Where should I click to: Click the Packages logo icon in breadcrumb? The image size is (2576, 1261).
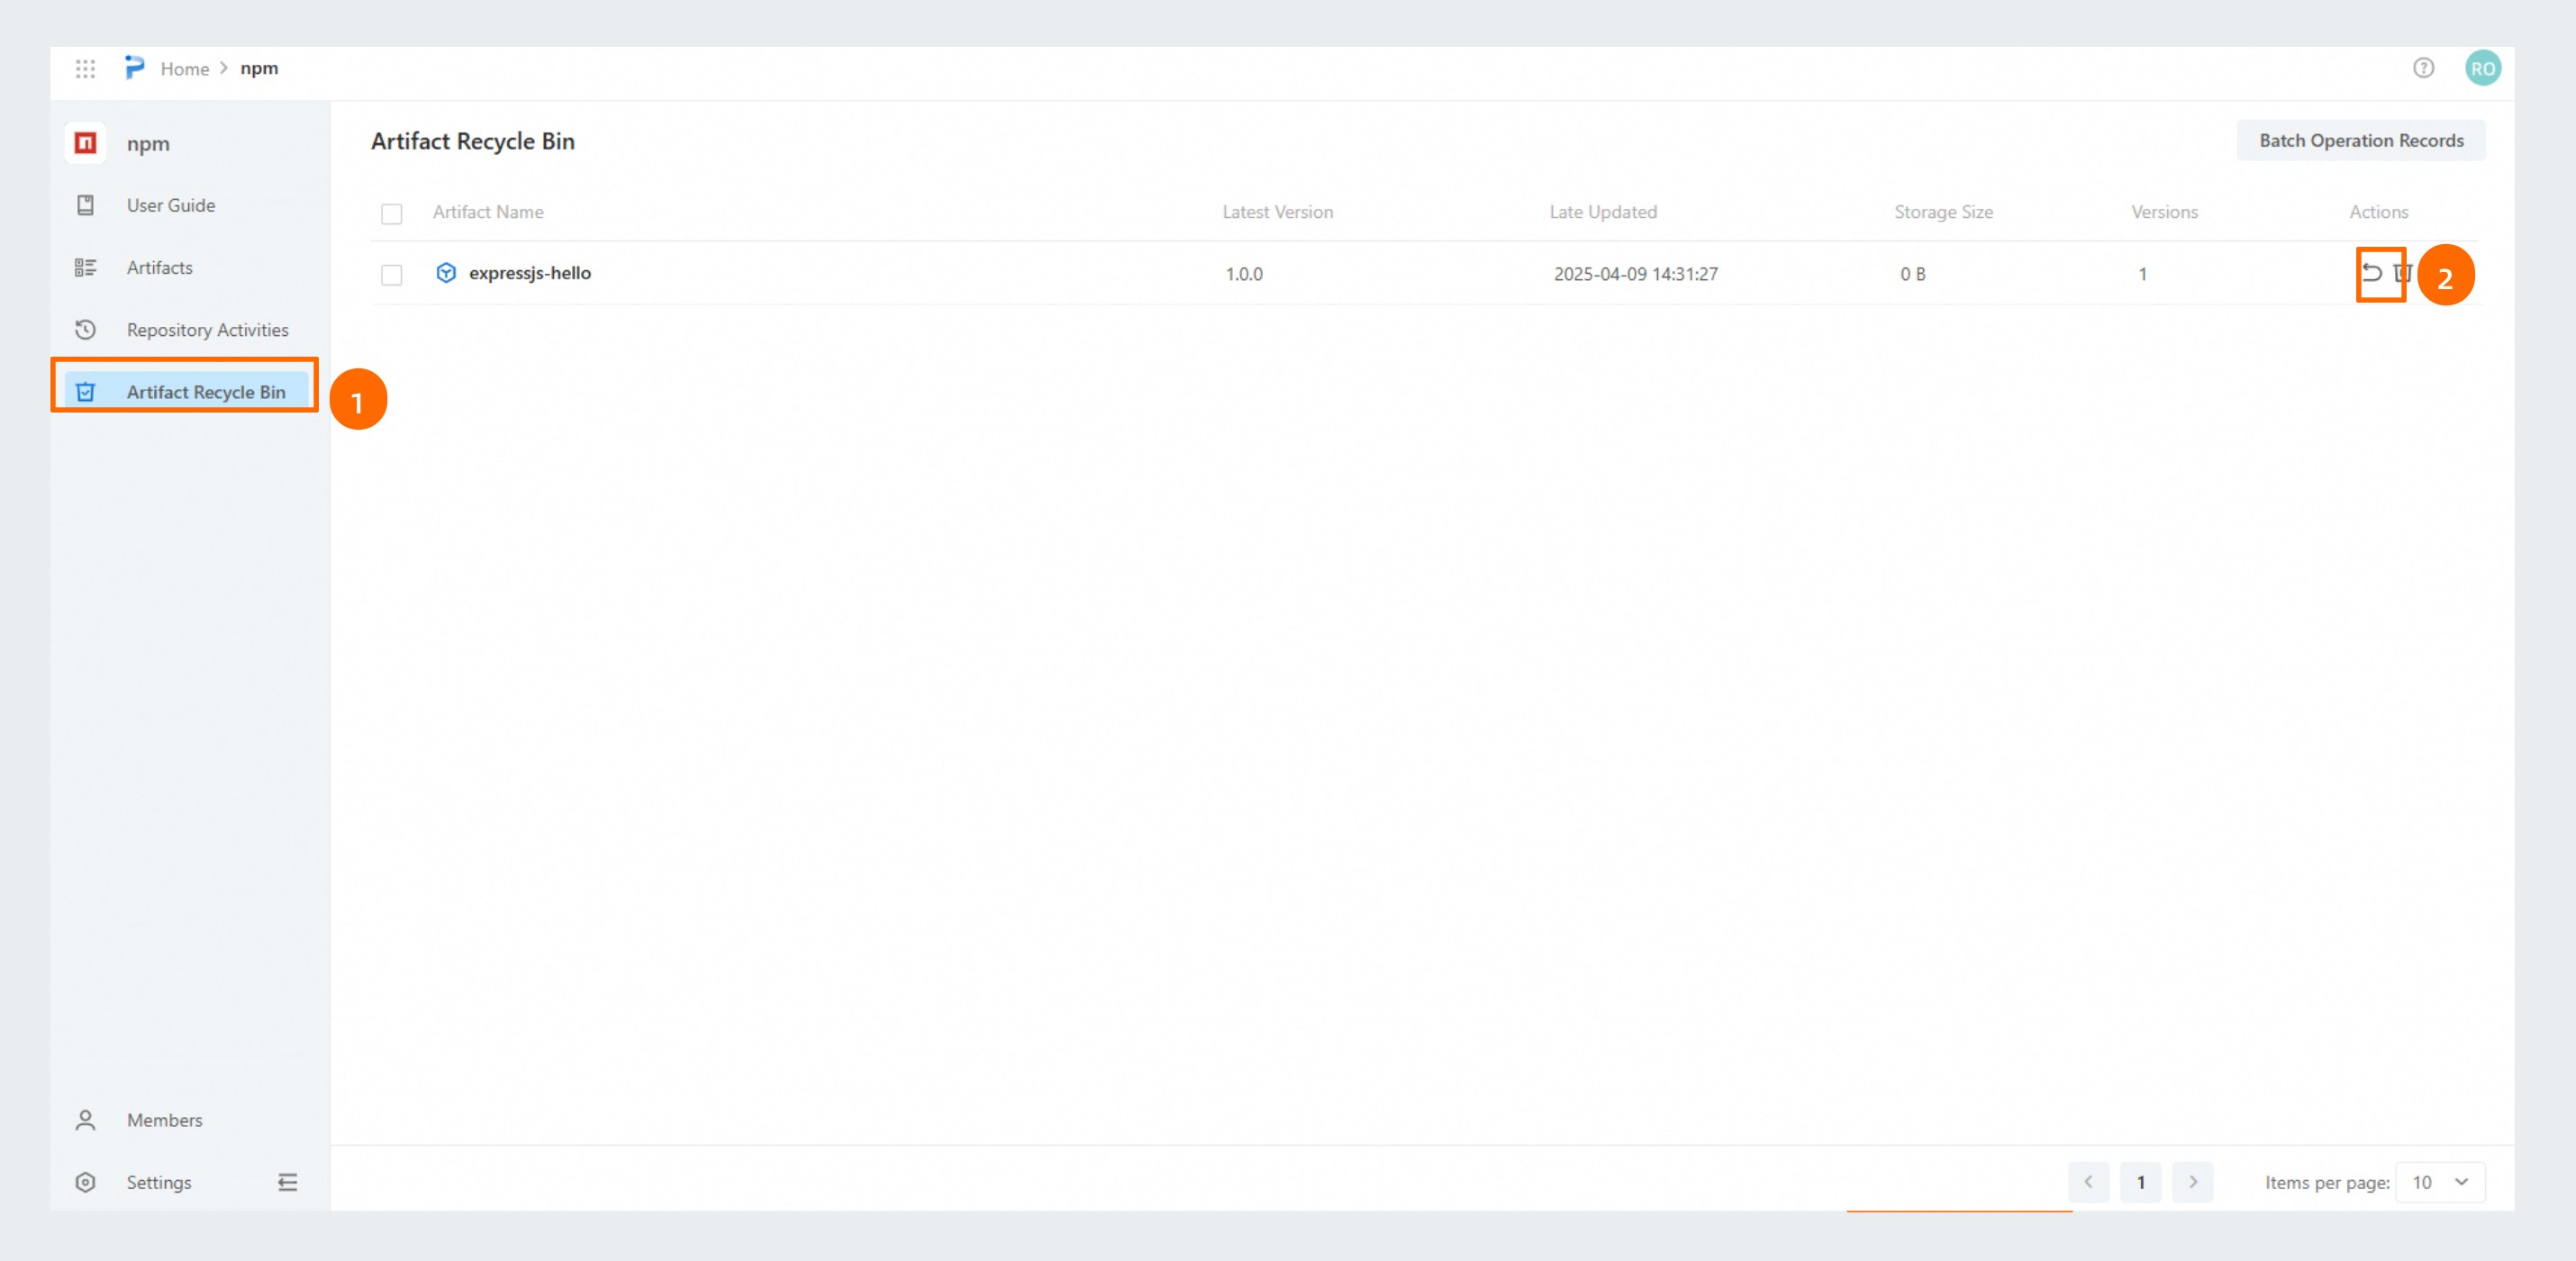[134, 68]
